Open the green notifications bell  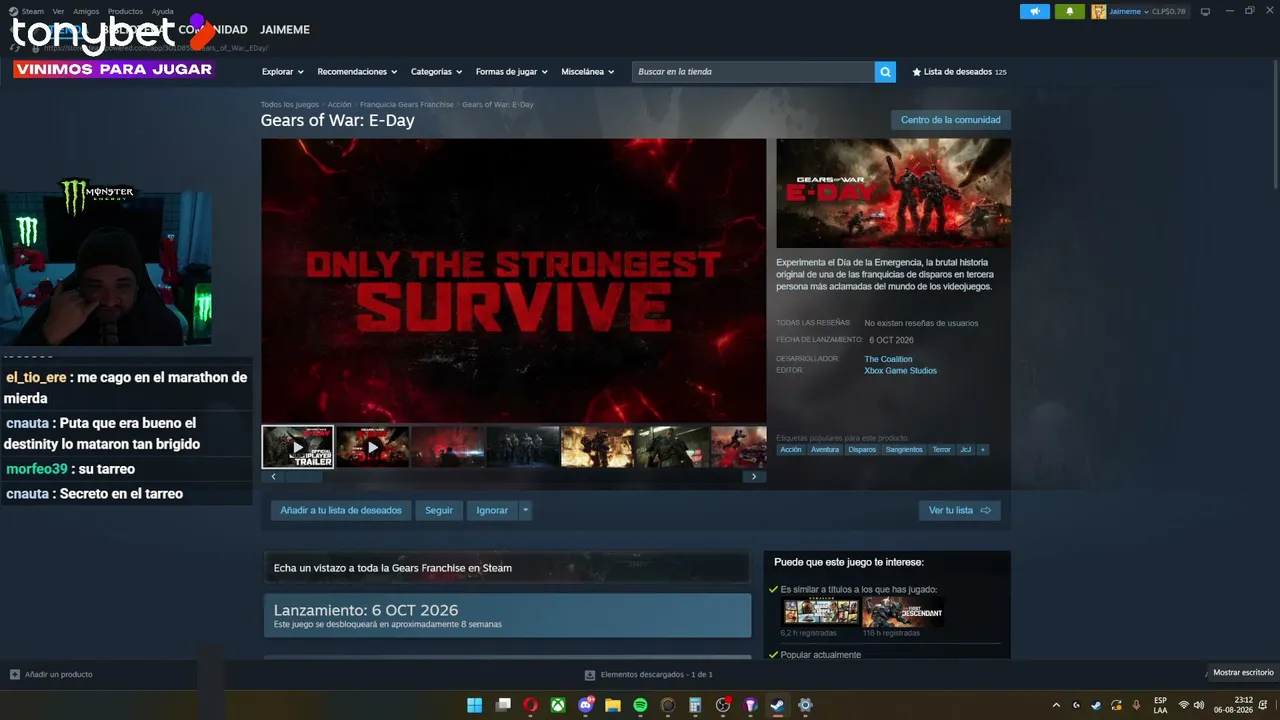click(1069, 12)
